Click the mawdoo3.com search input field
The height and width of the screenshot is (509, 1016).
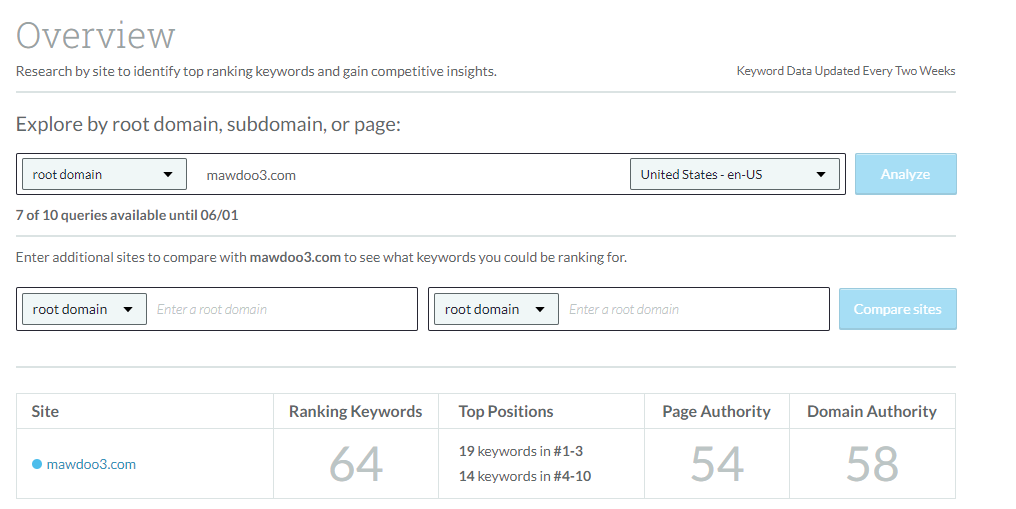[x=408, y=175]
